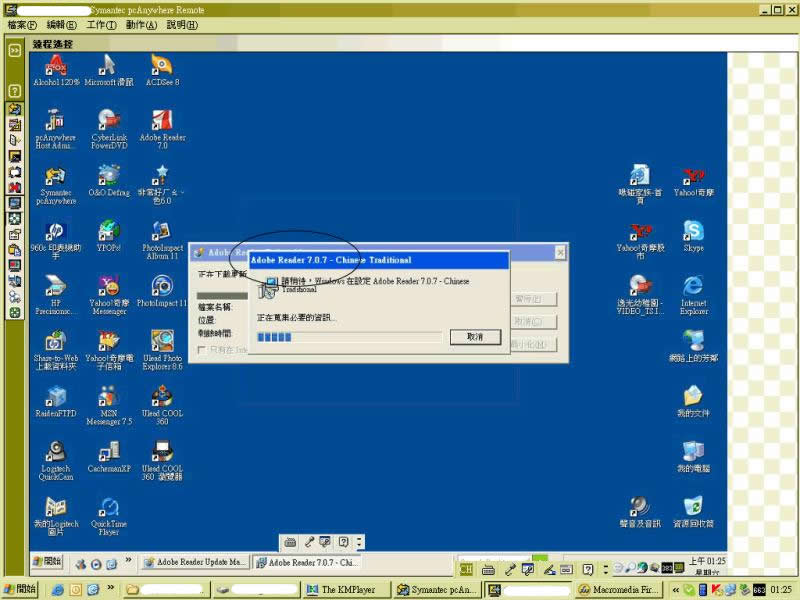Viewport: 800px width, 600px height.
Task: Select the Microsoft 注音 desktop shortcut
Action: (x=109, y=70)
